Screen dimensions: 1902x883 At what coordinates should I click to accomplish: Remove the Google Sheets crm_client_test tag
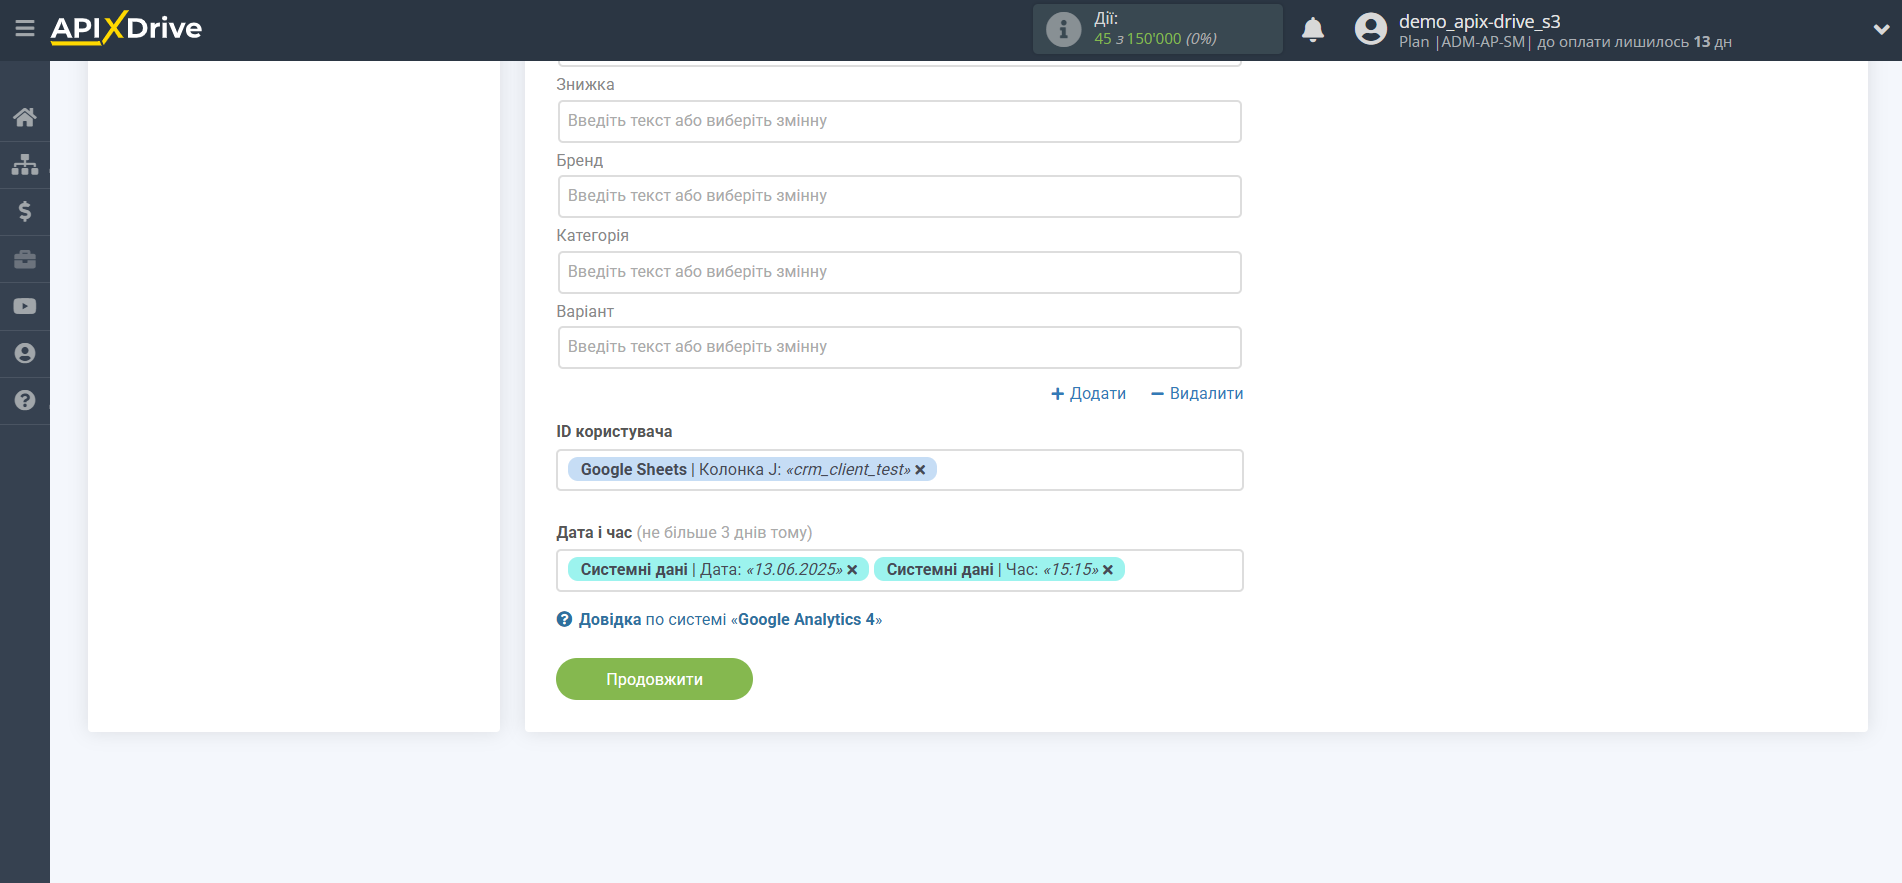[920, 470]
